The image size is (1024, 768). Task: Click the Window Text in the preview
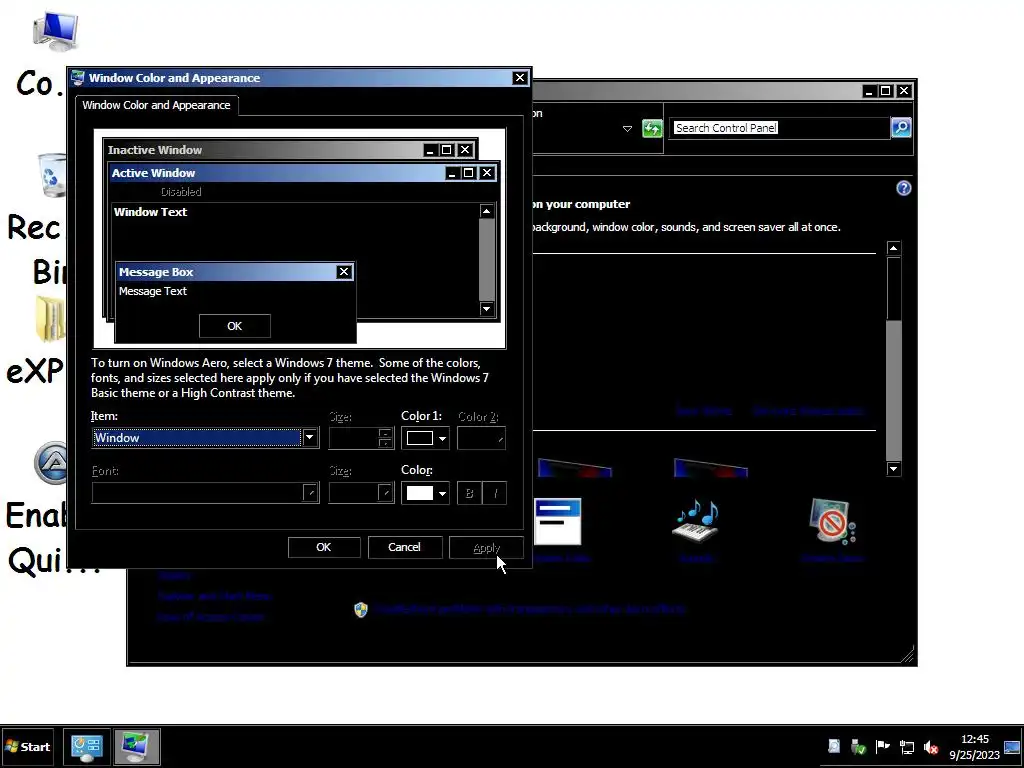coord(150,212)
